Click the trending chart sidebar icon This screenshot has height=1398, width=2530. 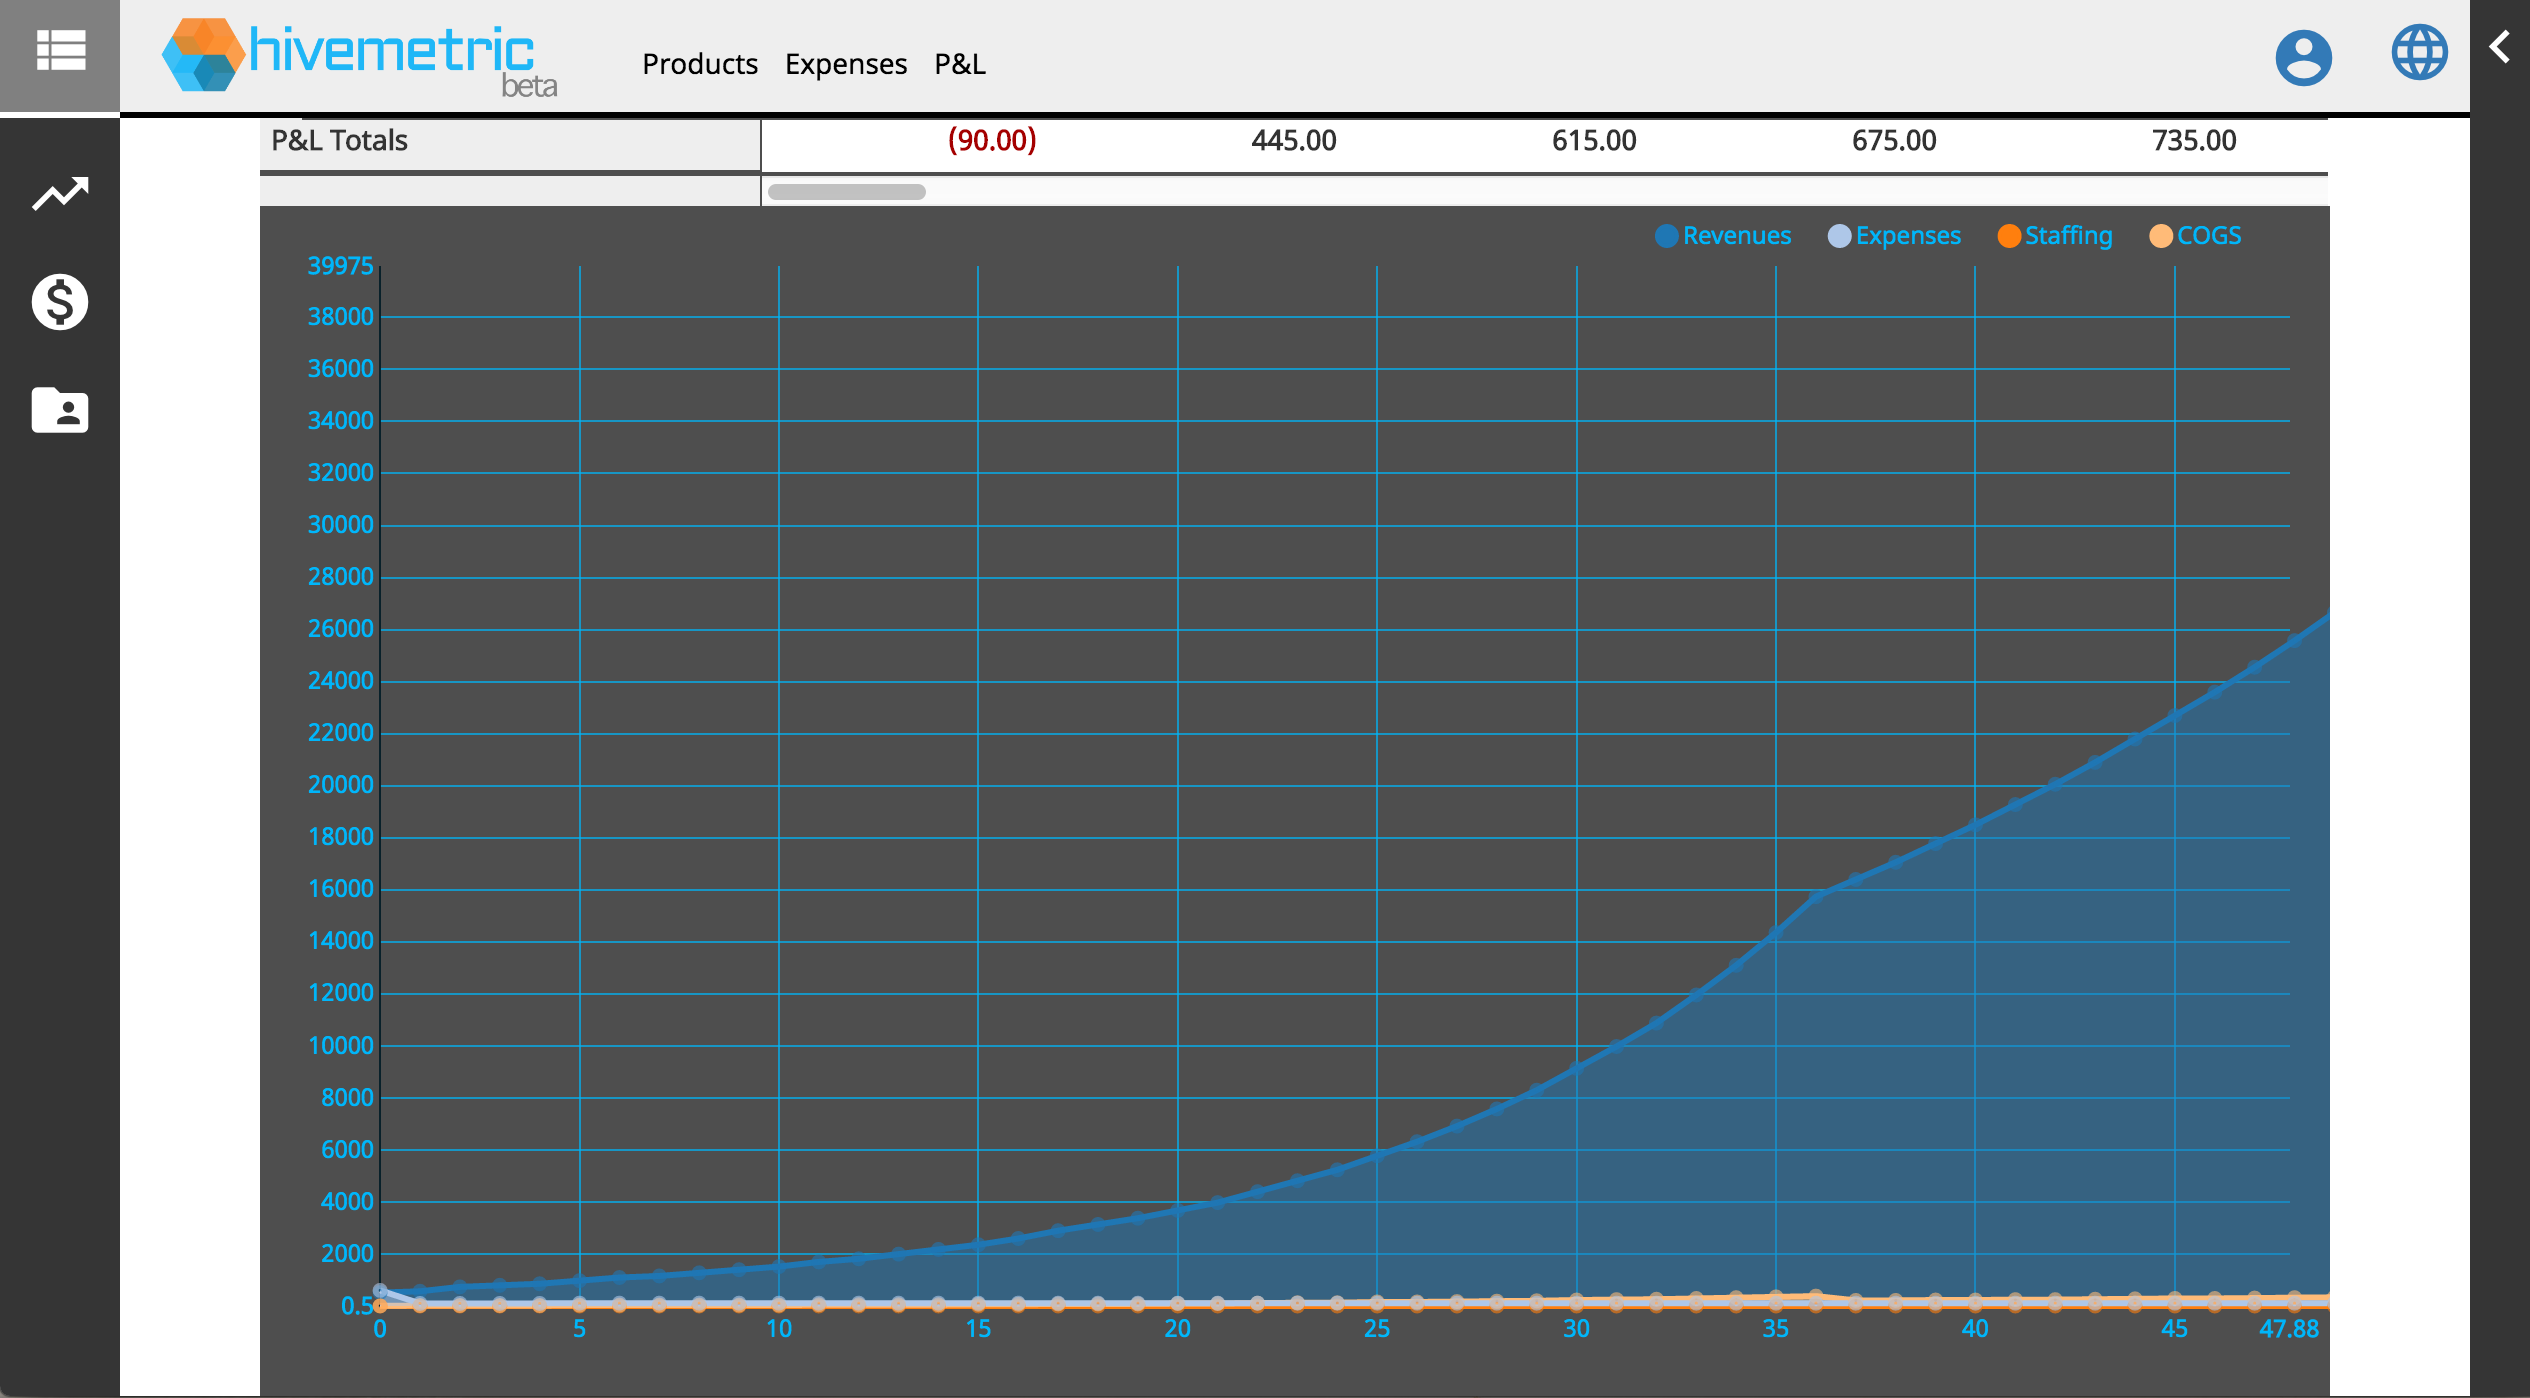pyautogui.click(x=60, y=194)
